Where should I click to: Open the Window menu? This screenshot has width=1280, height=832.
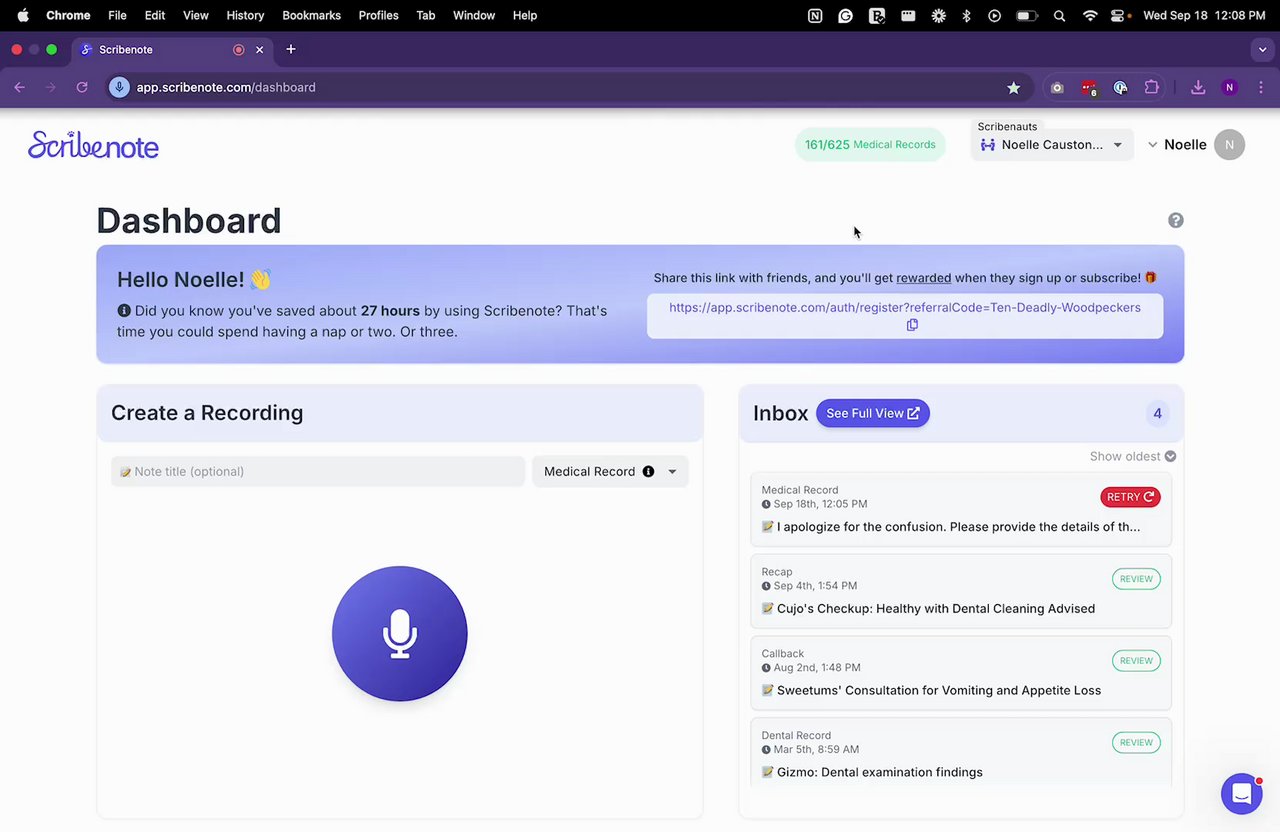coord(474,16)
